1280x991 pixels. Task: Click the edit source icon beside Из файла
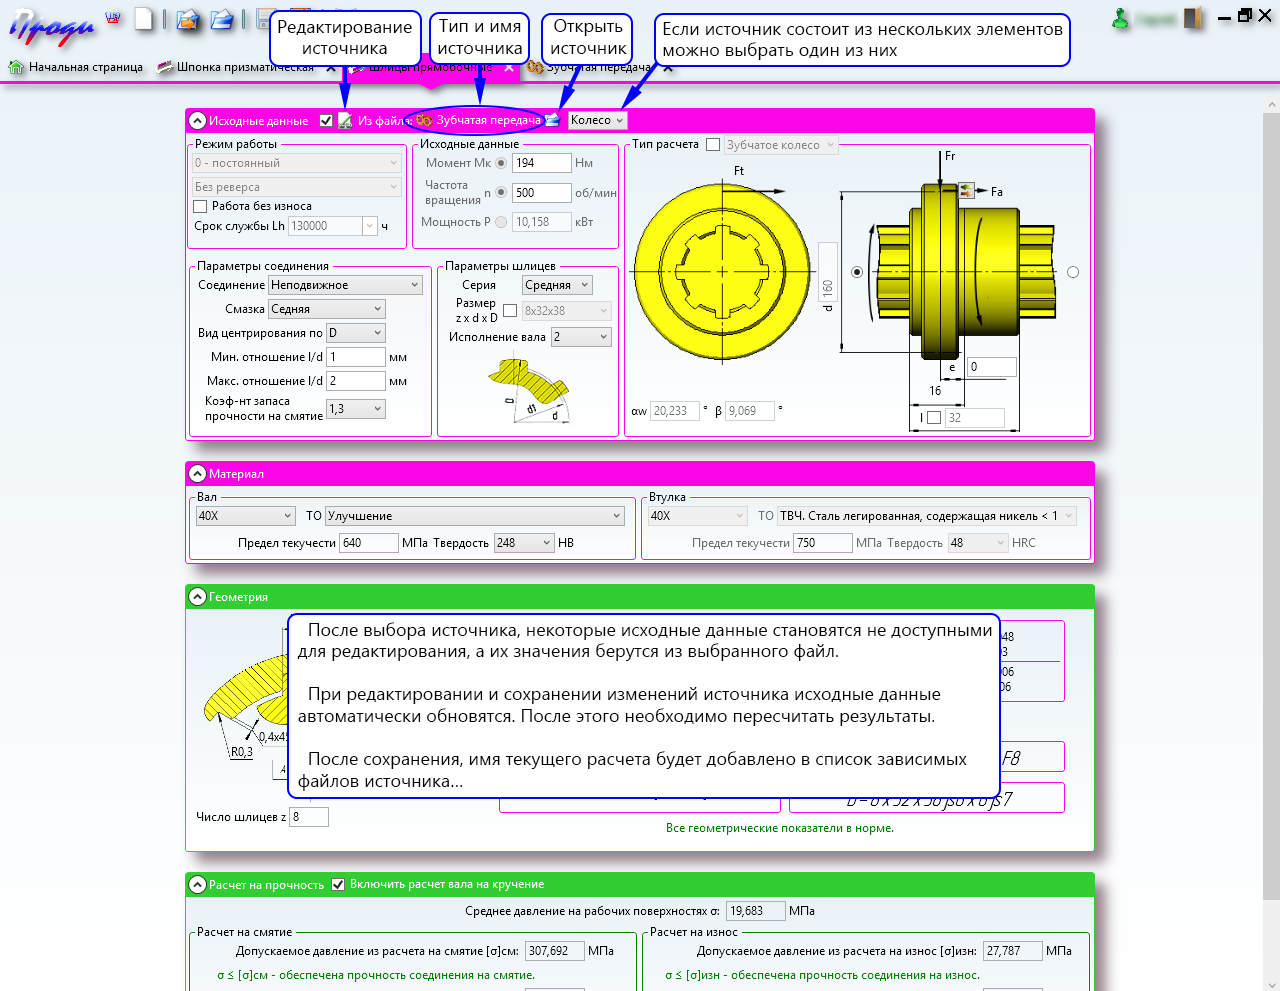point(345,121)
